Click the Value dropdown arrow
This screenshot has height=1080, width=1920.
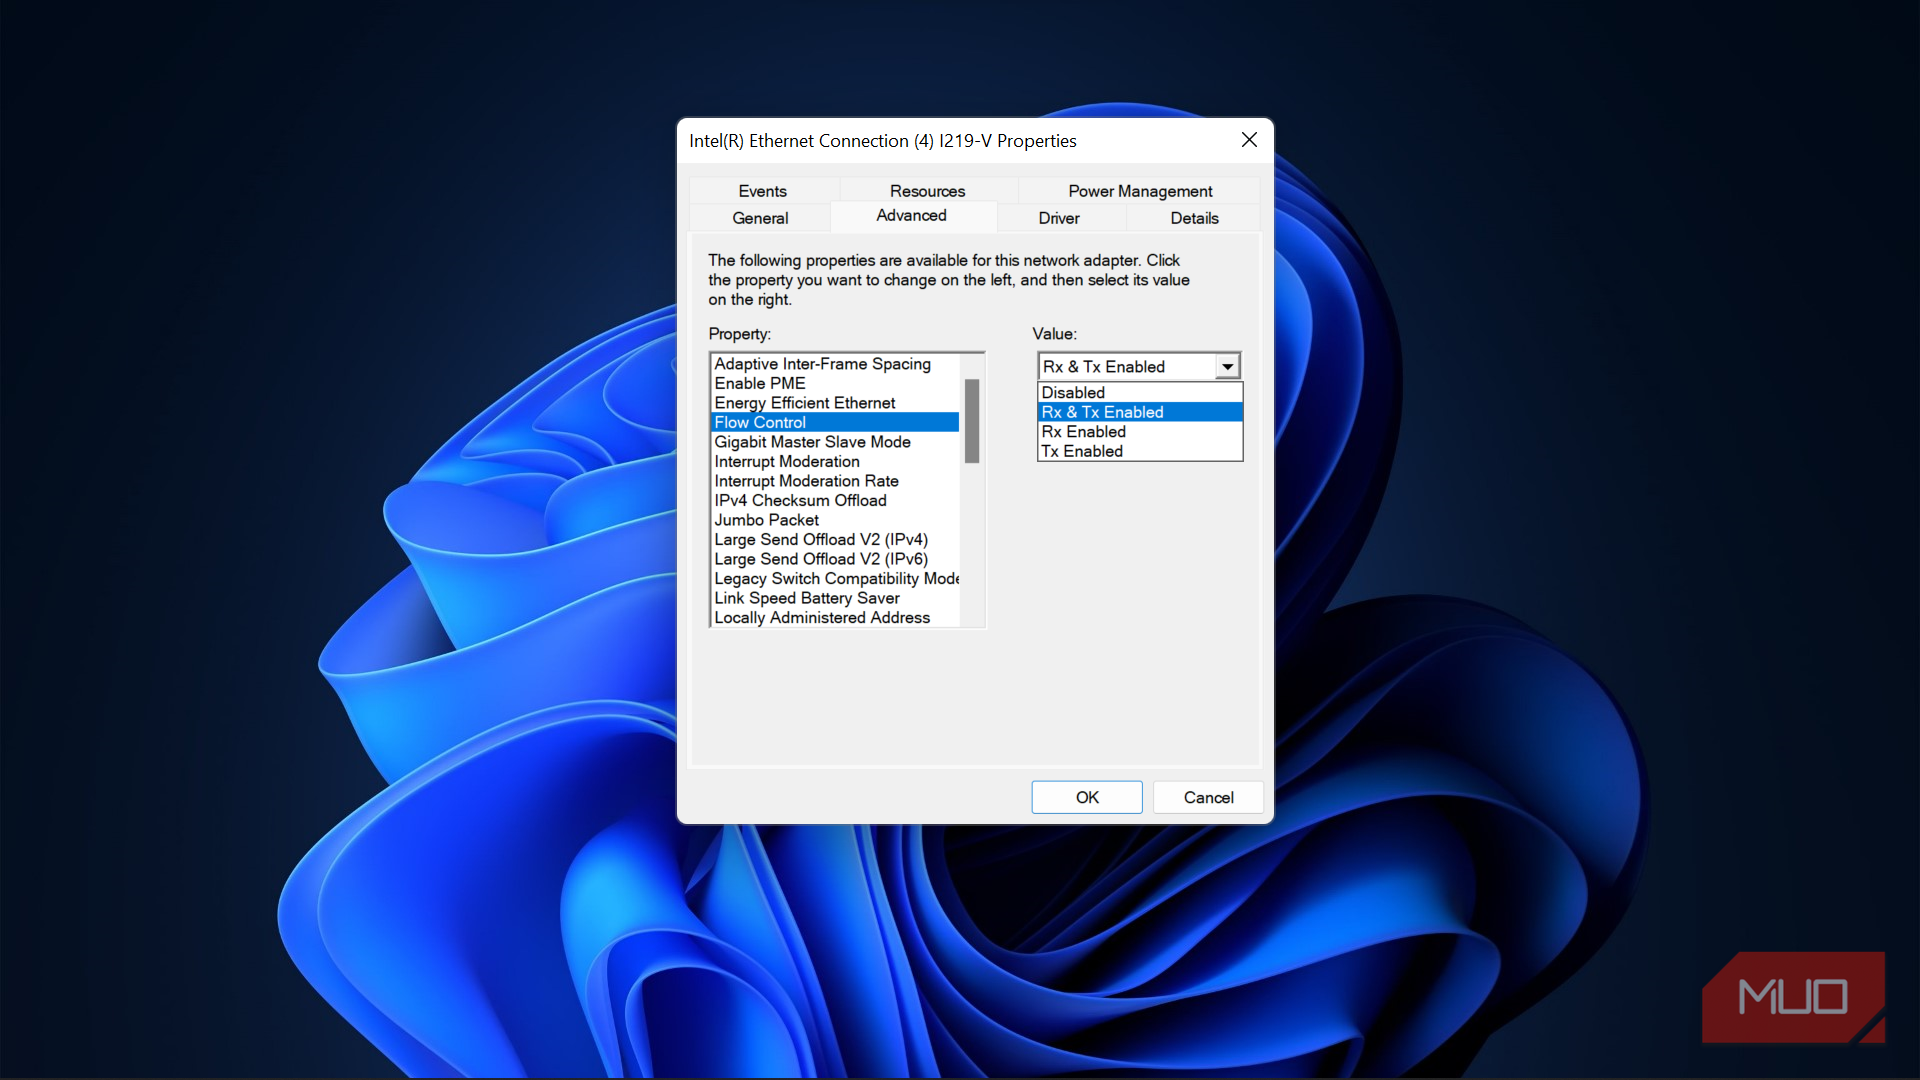[x=1227, y=367]
